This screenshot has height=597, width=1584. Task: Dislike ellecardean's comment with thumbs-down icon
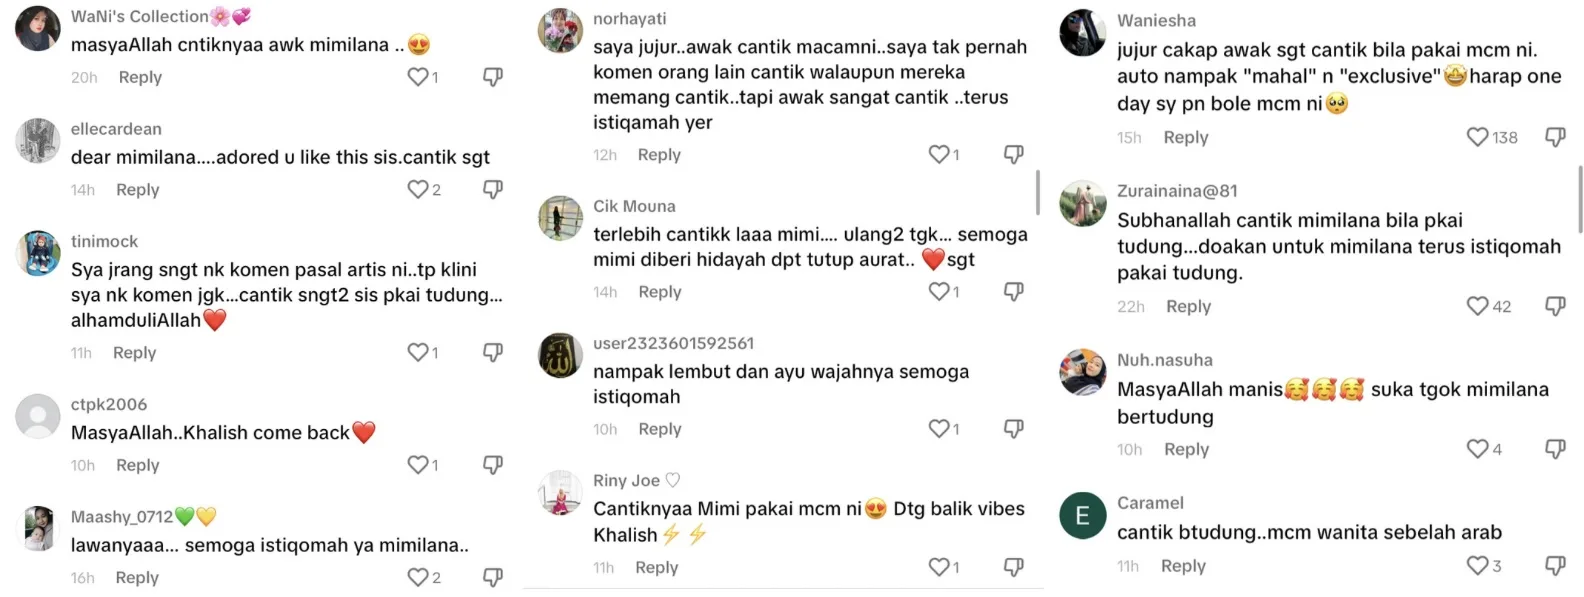(x=493, y=189)
